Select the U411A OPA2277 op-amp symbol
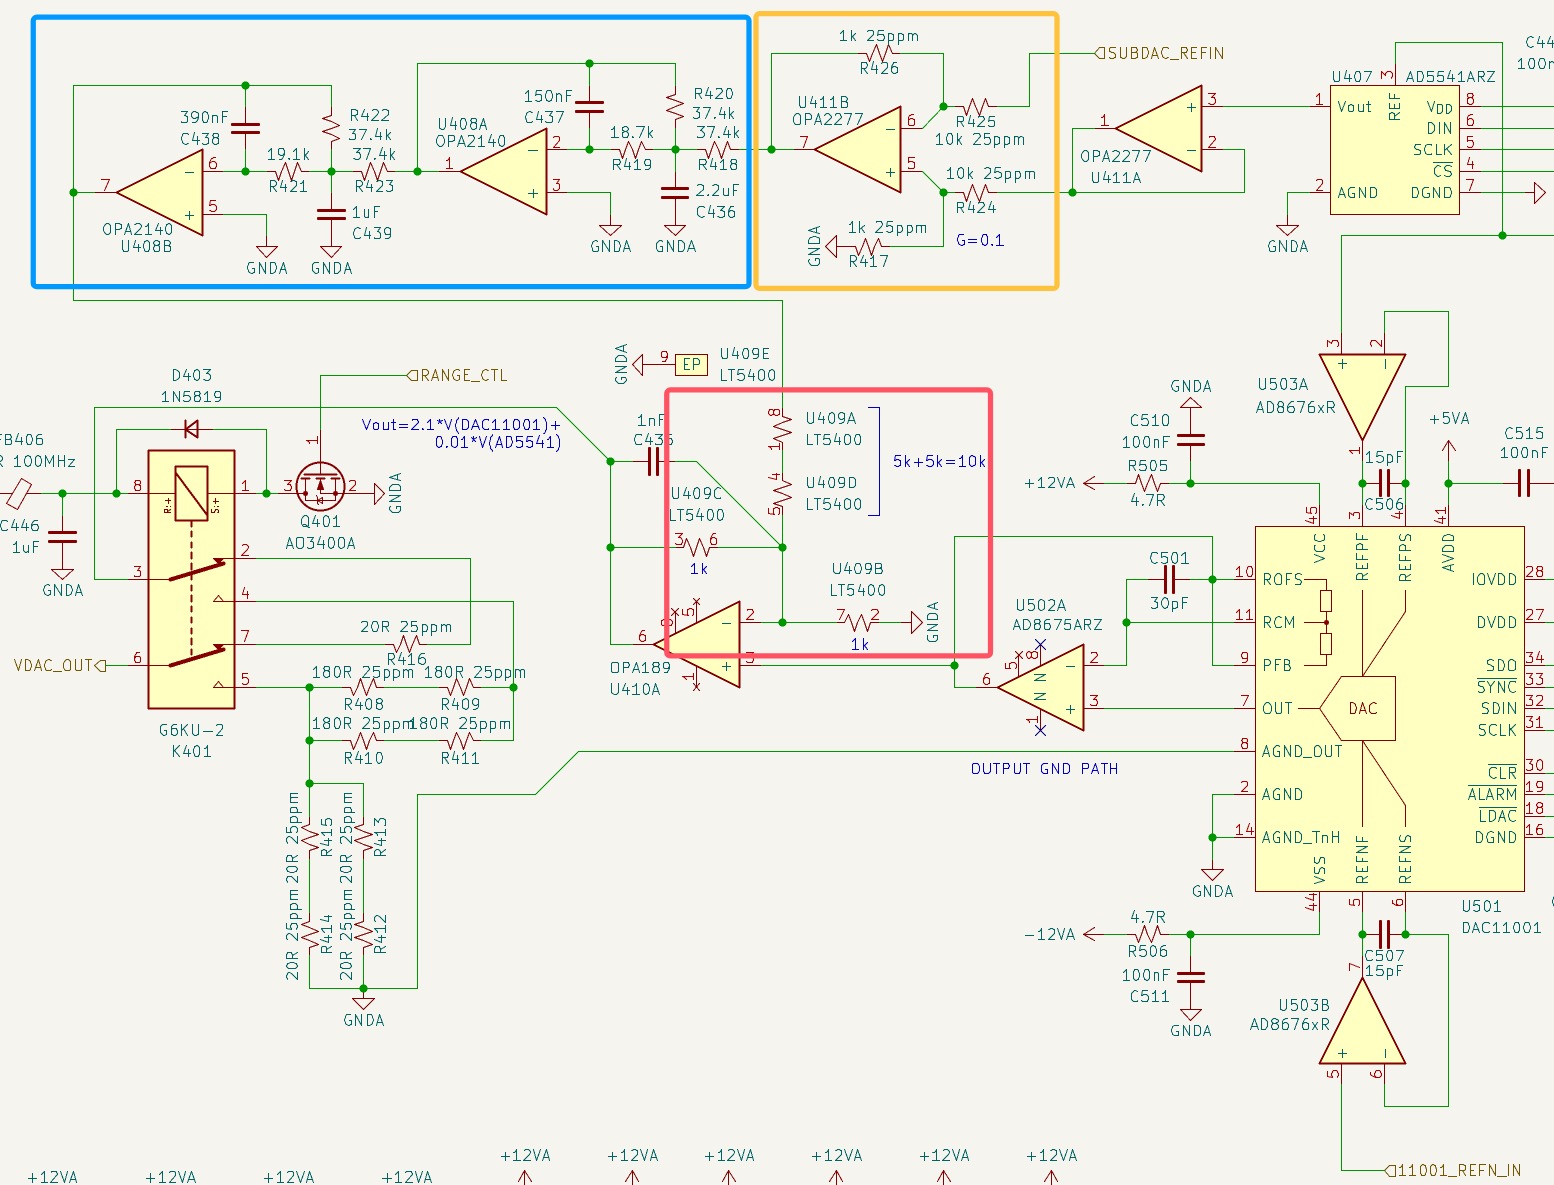1554x1185 pixels. coord(1156,128)
